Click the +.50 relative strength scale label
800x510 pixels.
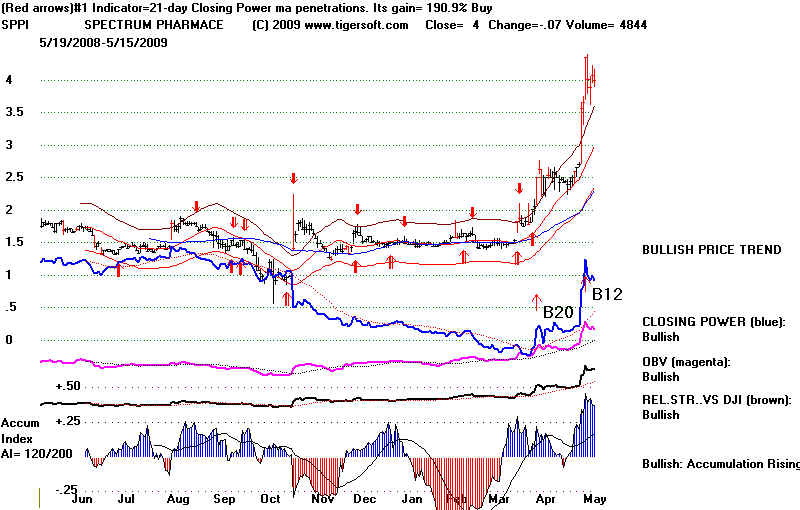click(68, 386)
